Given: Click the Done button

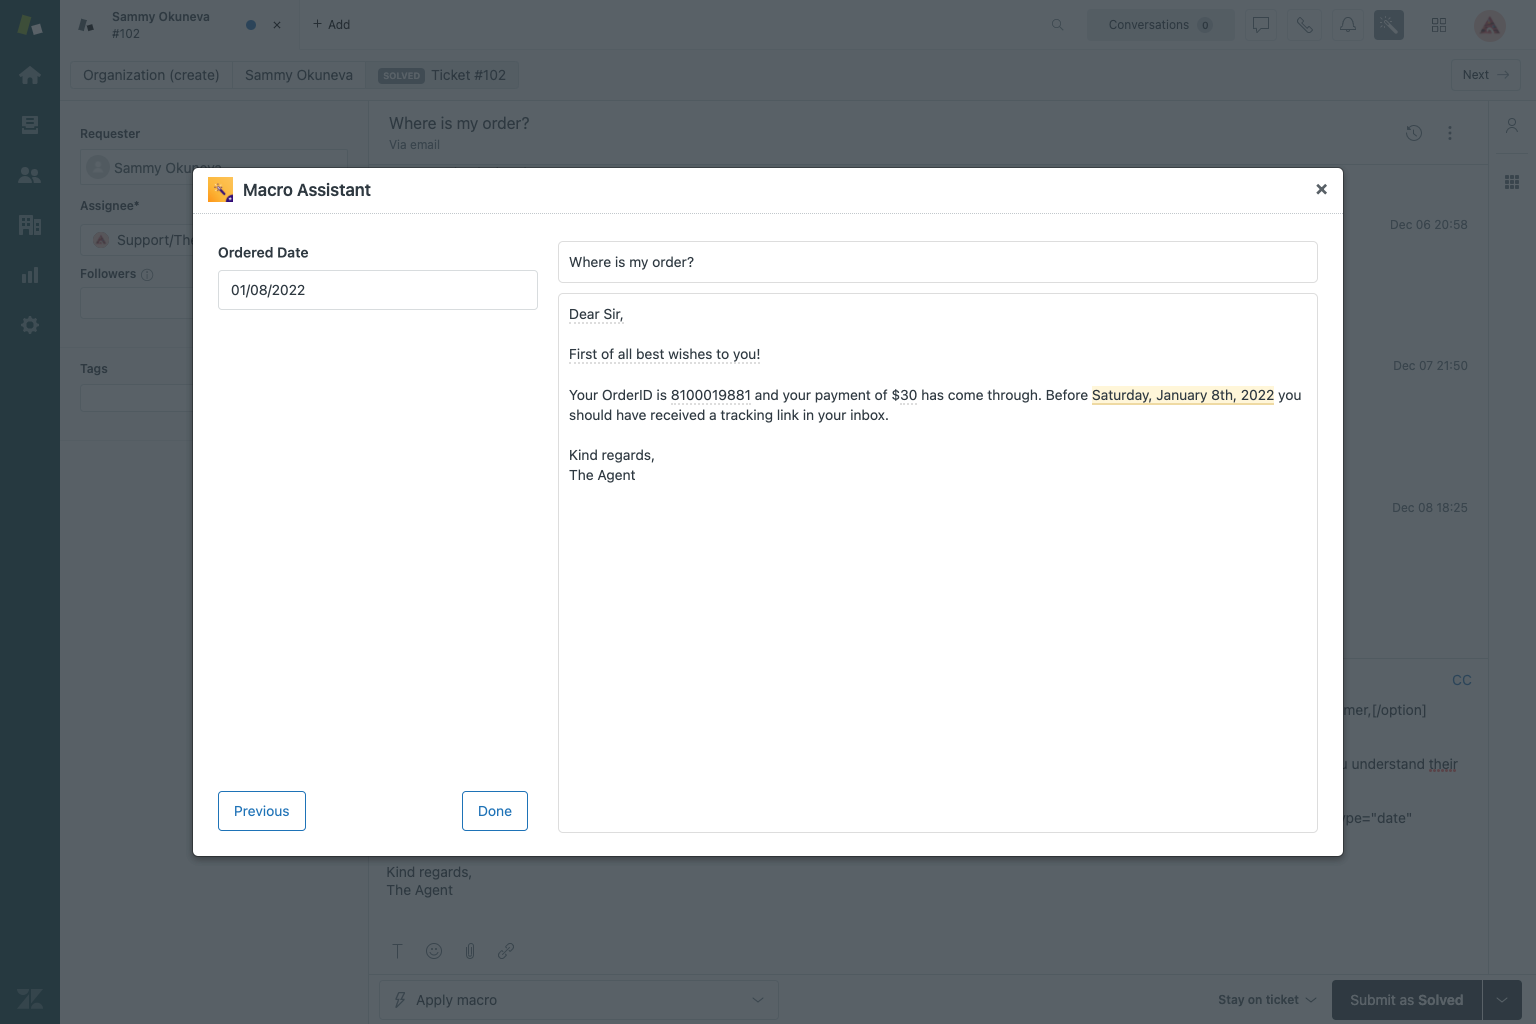Looking at the screenshot, I should pyautogui.click(x=494, y=811).
